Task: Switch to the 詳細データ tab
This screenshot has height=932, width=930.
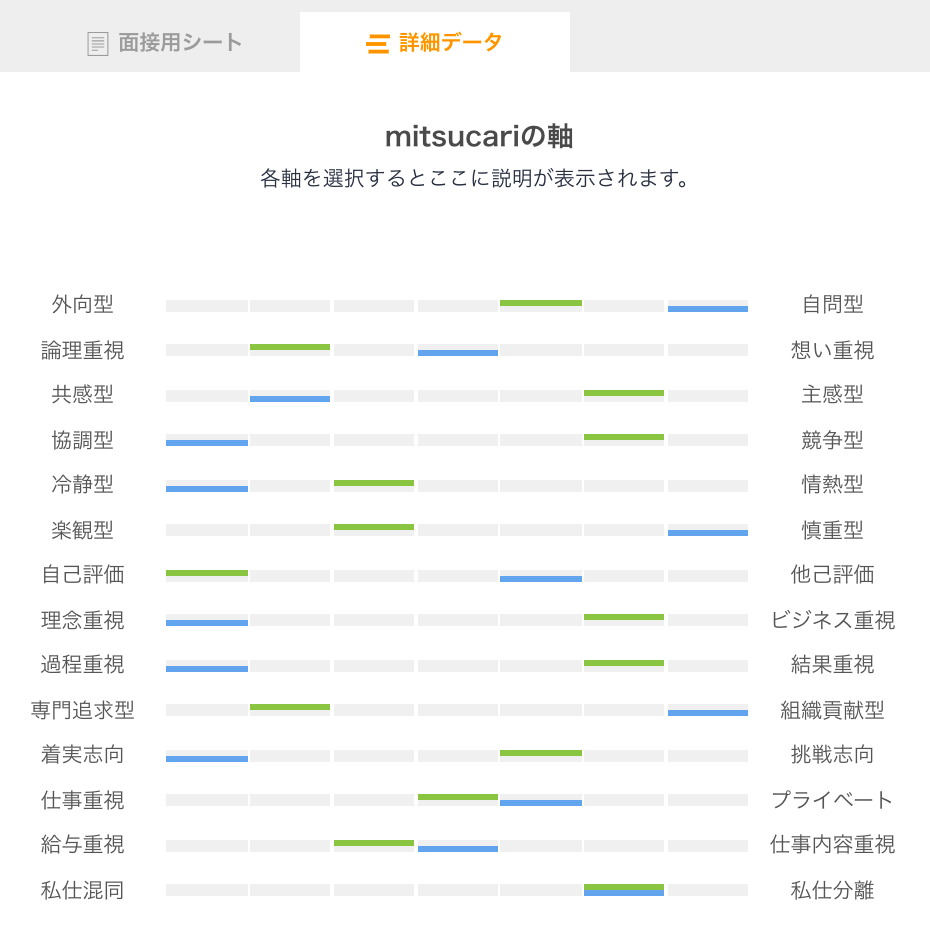Action: coord(435,43)
